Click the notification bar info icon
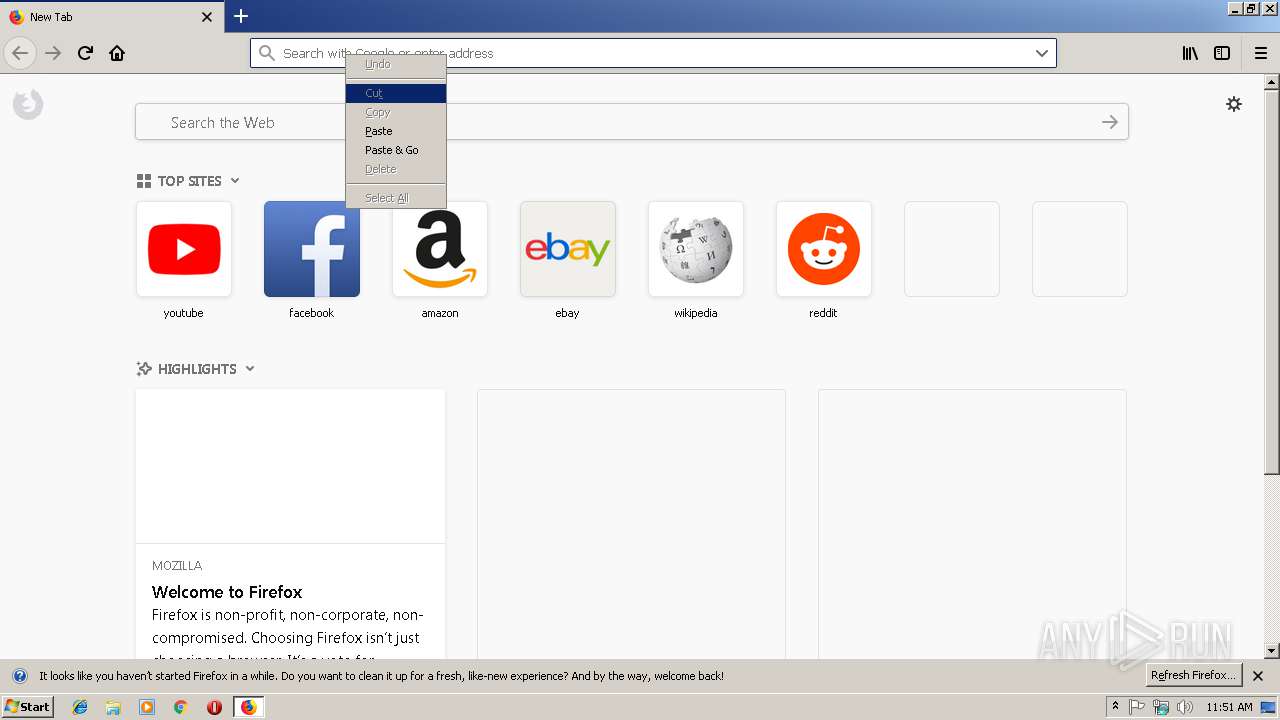This screenshot has width=1280, height=720. [19, 676]
